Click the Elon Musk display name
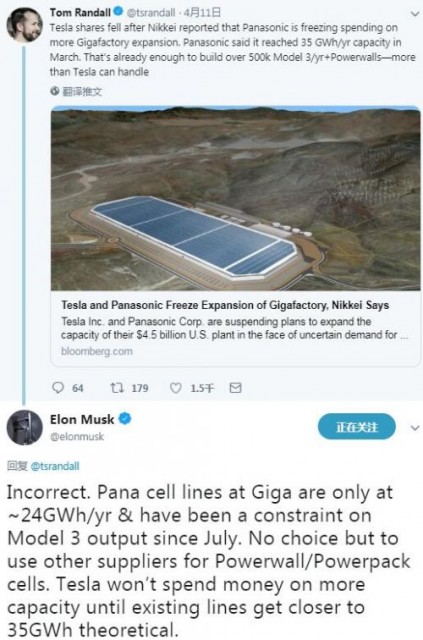This screenshot has width=423, height=640. click(x=82, y=419)
